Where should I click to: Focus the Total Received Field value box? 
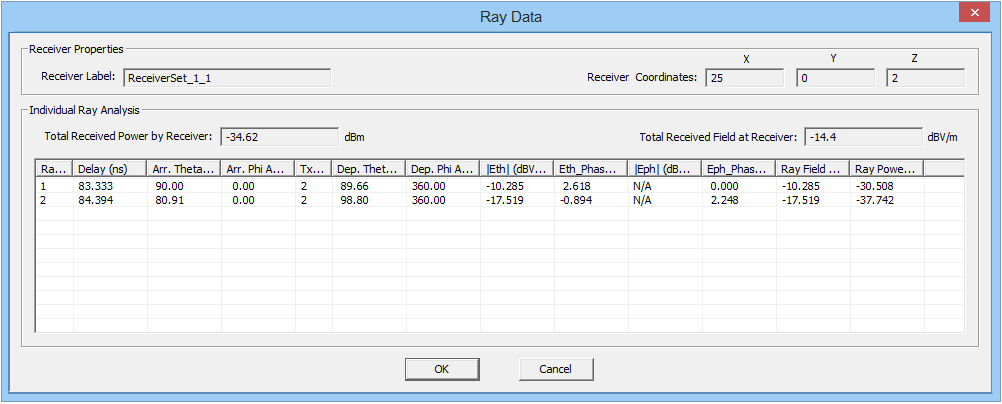pos(863,137)
